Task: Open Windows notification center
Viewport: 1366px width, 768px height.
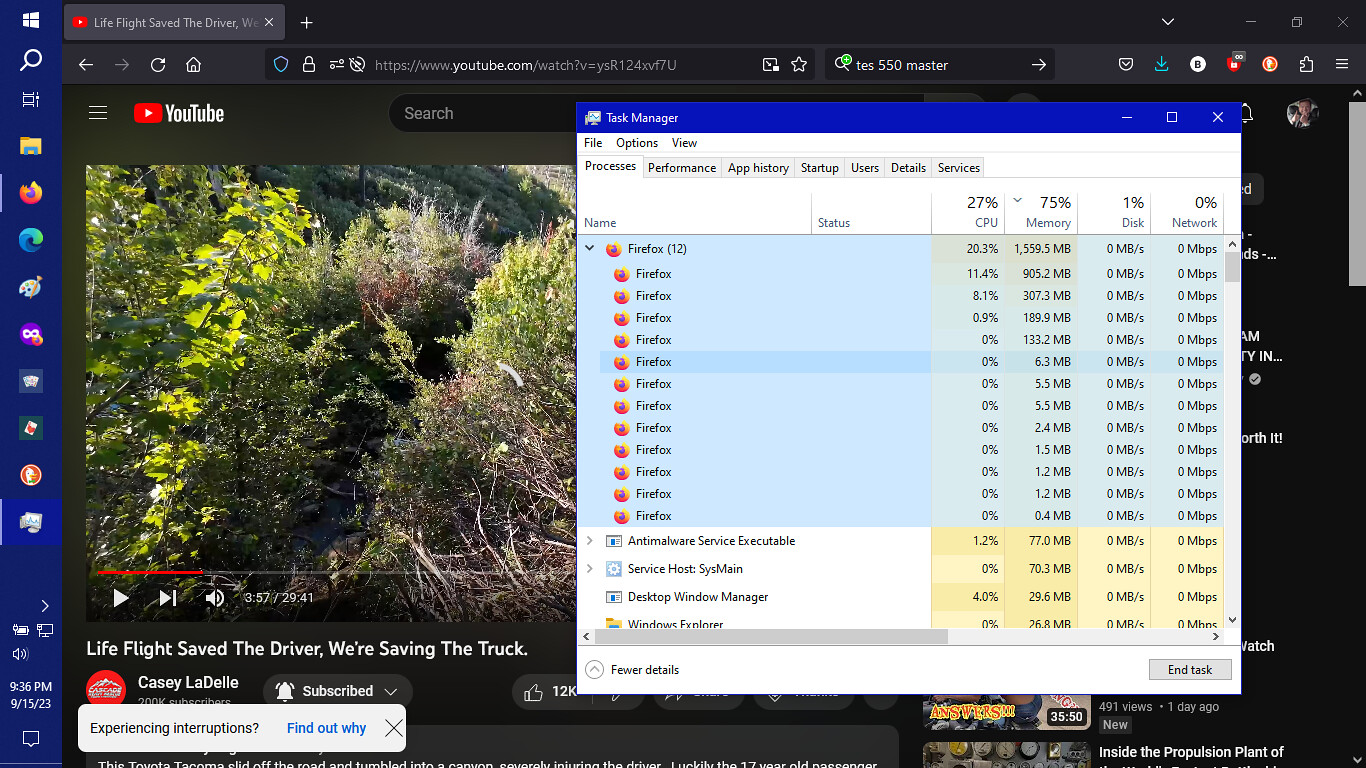Action: 30,739
